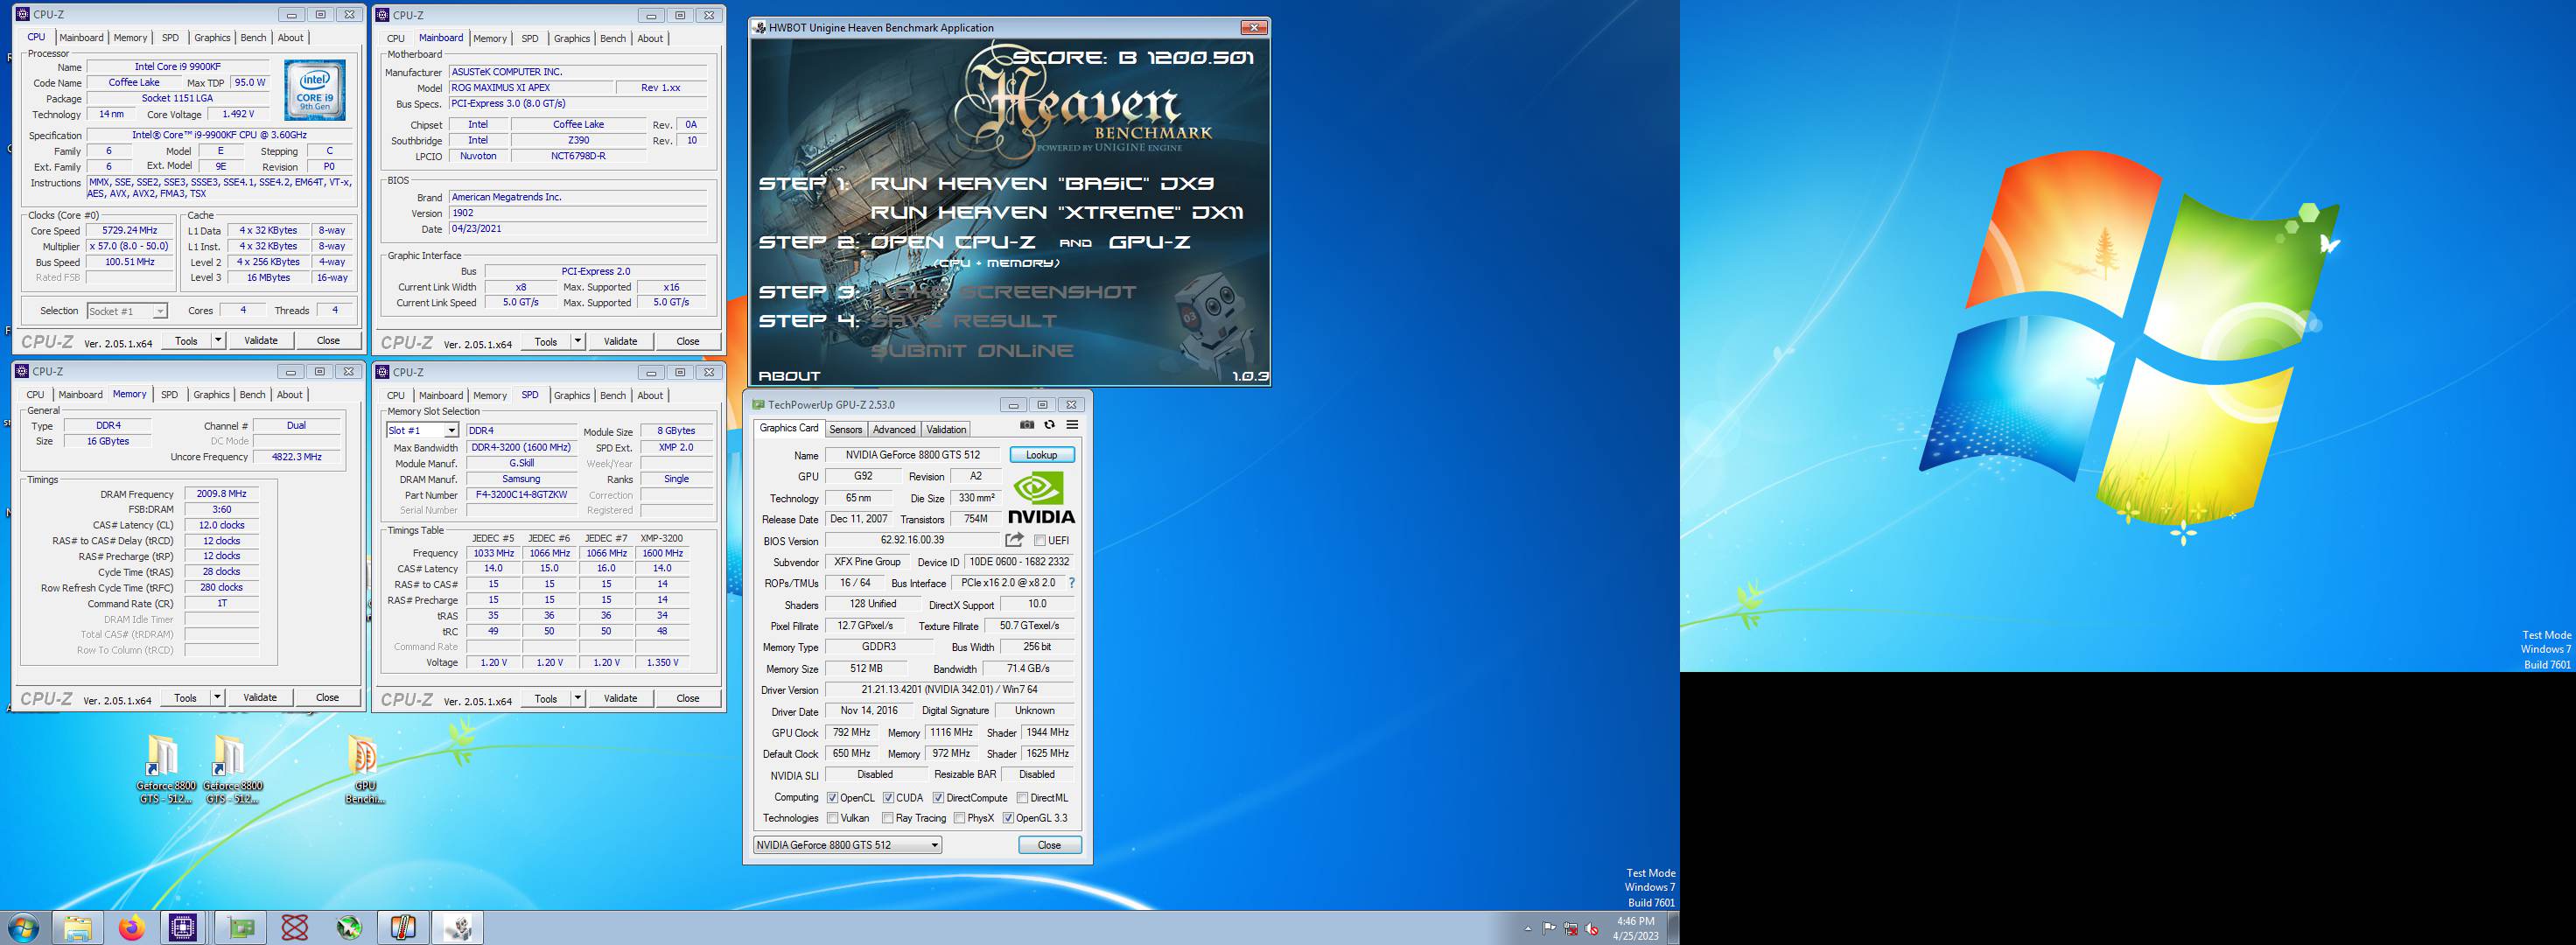Screen dimensions: 2576x945
Task: Open the Windows Start orb
Action: pyautogui.click(x=23, y=928)
